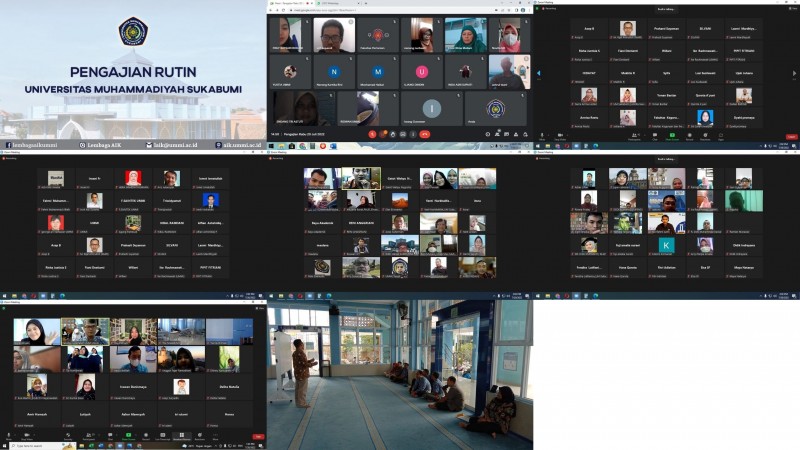Open the View menu in Zoom window with Apps button
800x450 pixels.
[x=793, y=9]
